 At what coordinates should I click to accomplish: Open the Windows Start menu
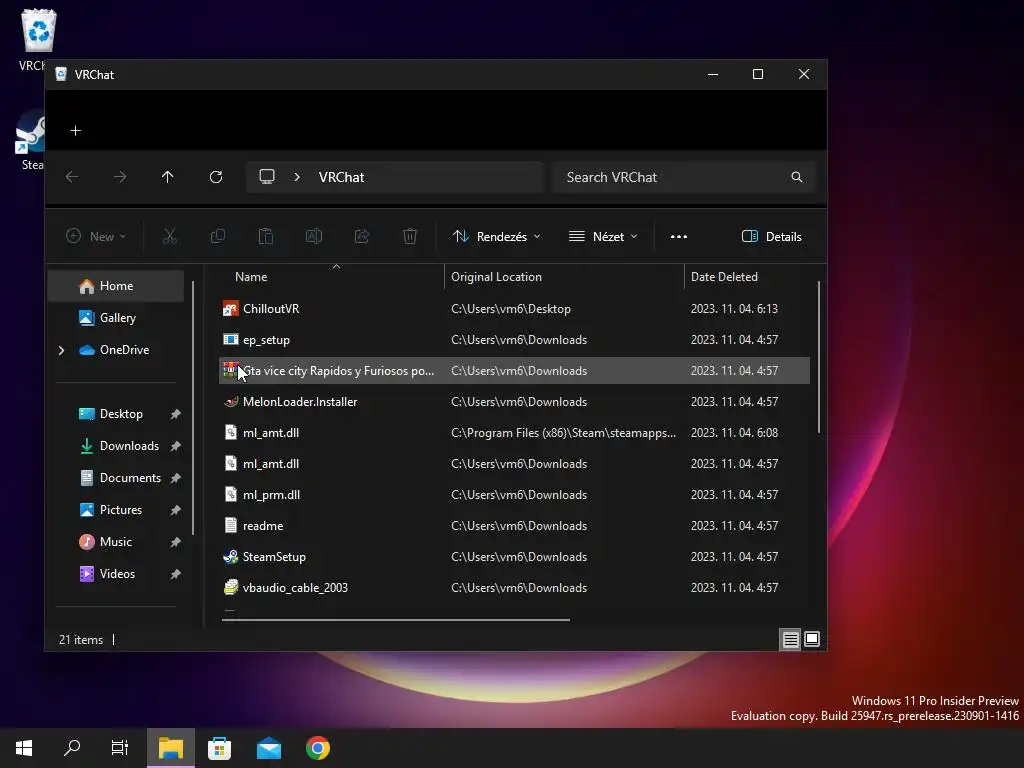(24, 748)
